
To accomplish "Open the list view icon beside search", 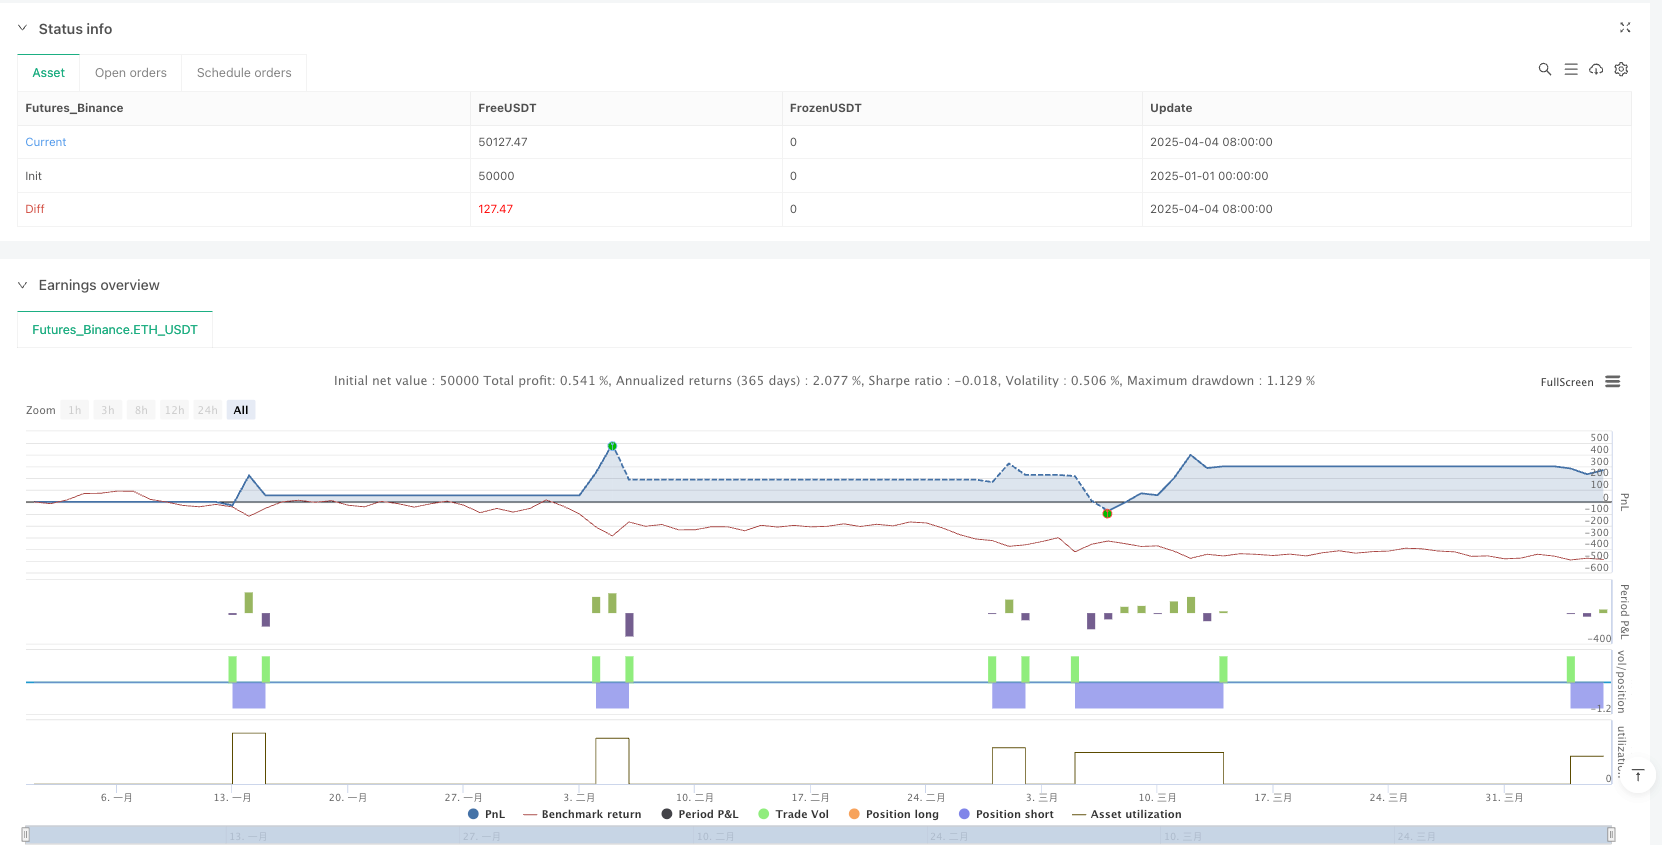I will [1571, 69].
